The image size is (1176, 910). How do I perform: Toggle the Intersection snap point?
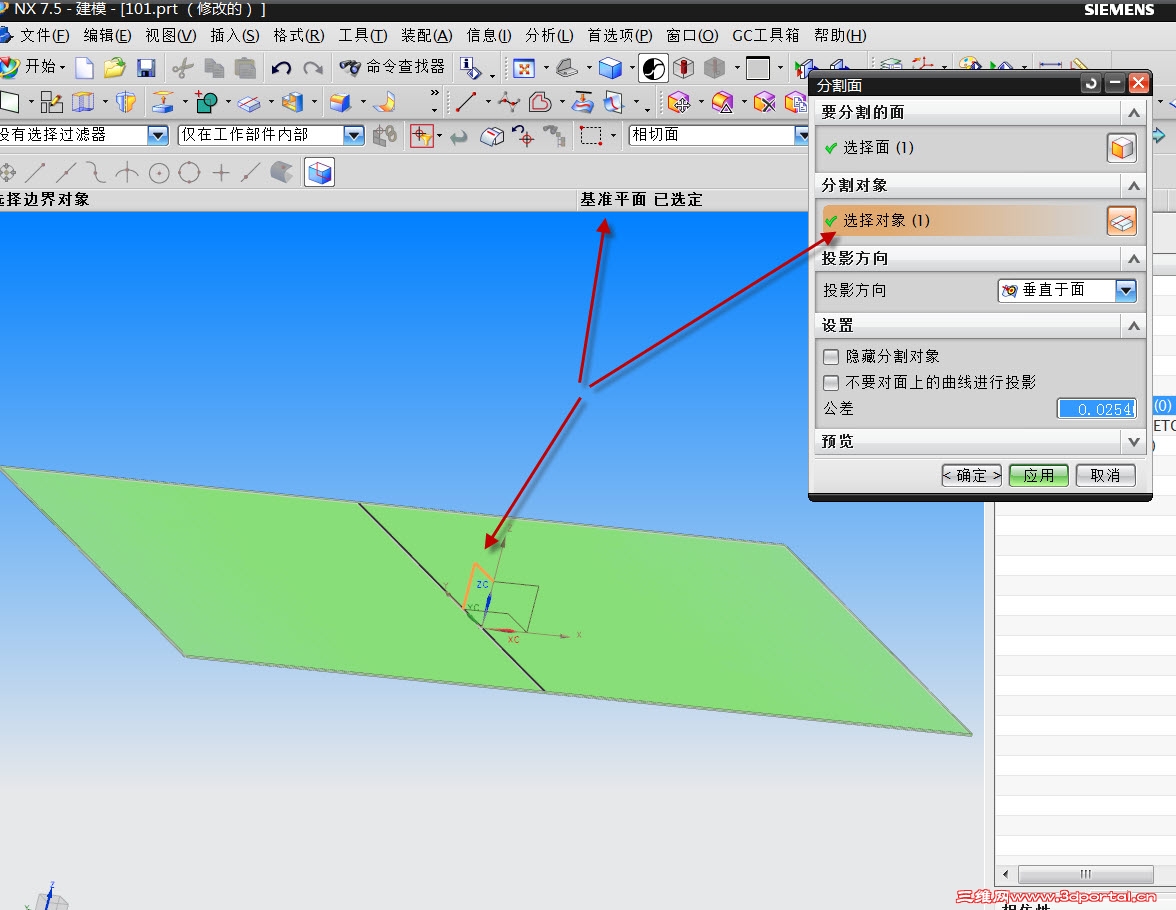click(128, 173)
